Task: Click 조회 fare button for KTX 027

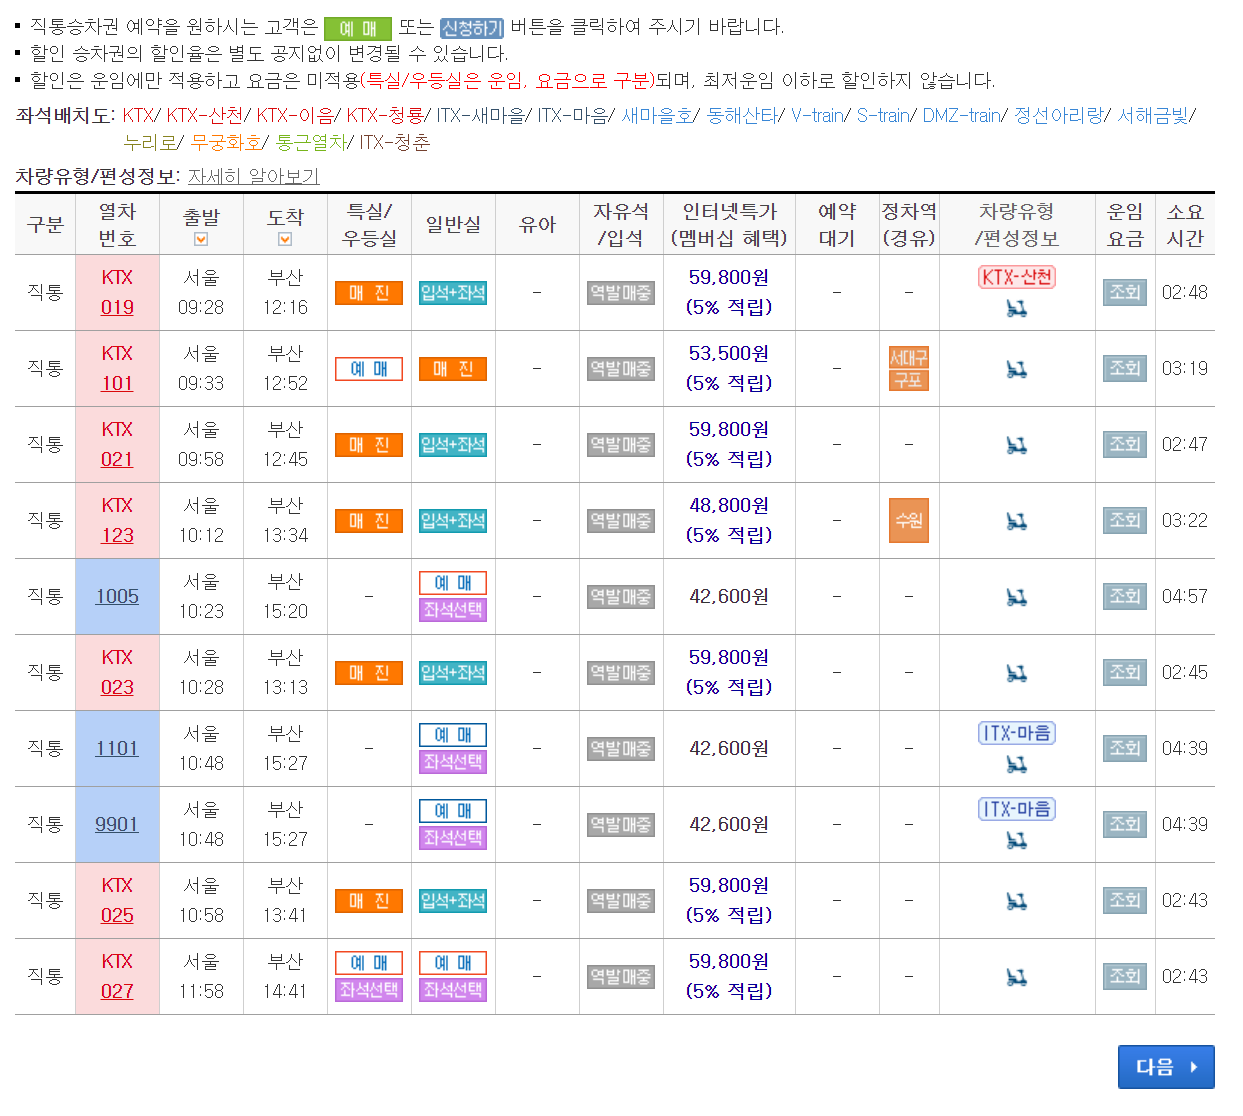Action: point(1125,976)
